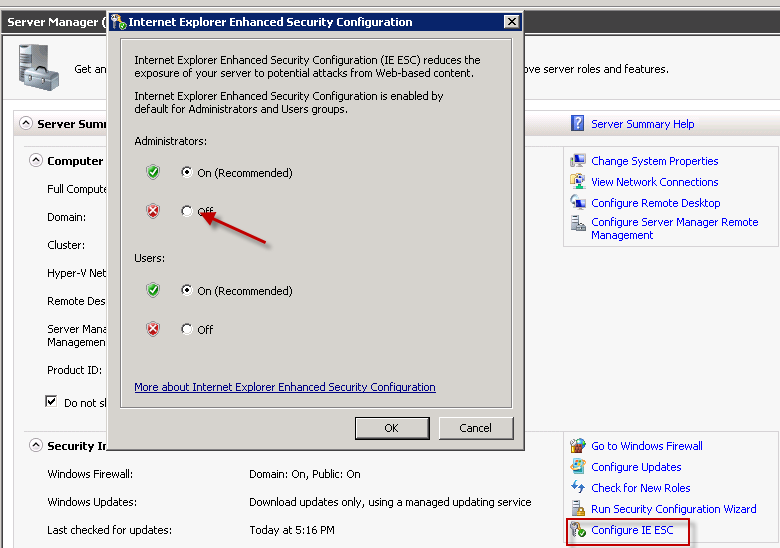The image size is (780, 548).
Task: Click the Configure IE ESC key icon
Action: pos(578,530)
